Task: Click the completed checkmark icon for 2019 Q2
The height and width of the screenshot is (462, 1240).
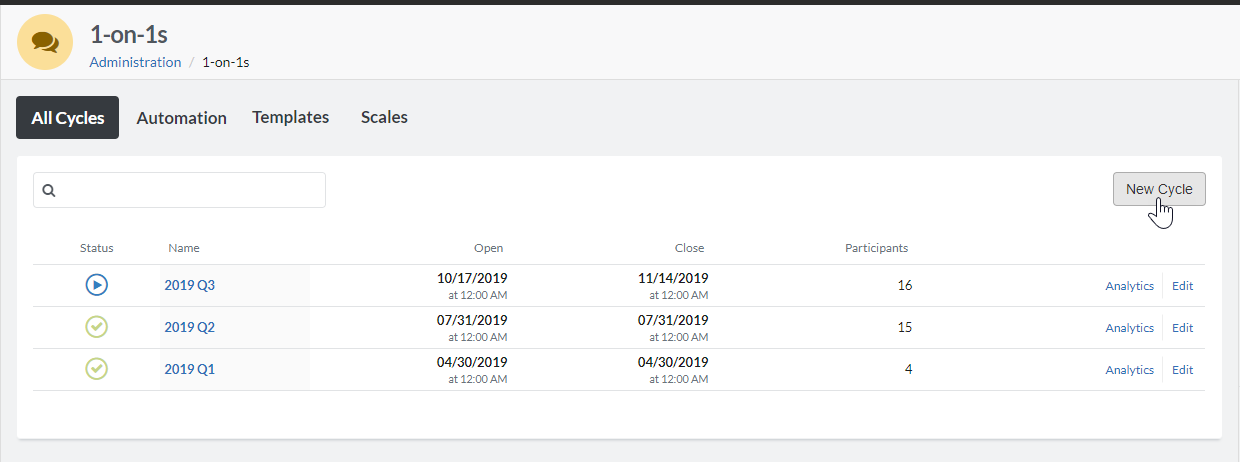Action: 96,327
